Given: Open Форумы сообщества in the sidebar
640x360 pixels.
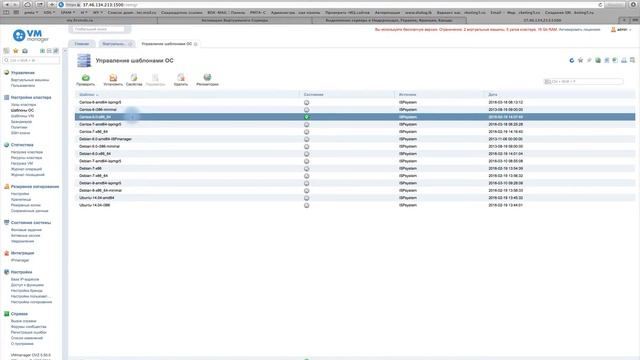Looking at the screenshot, I should (28, 327).
